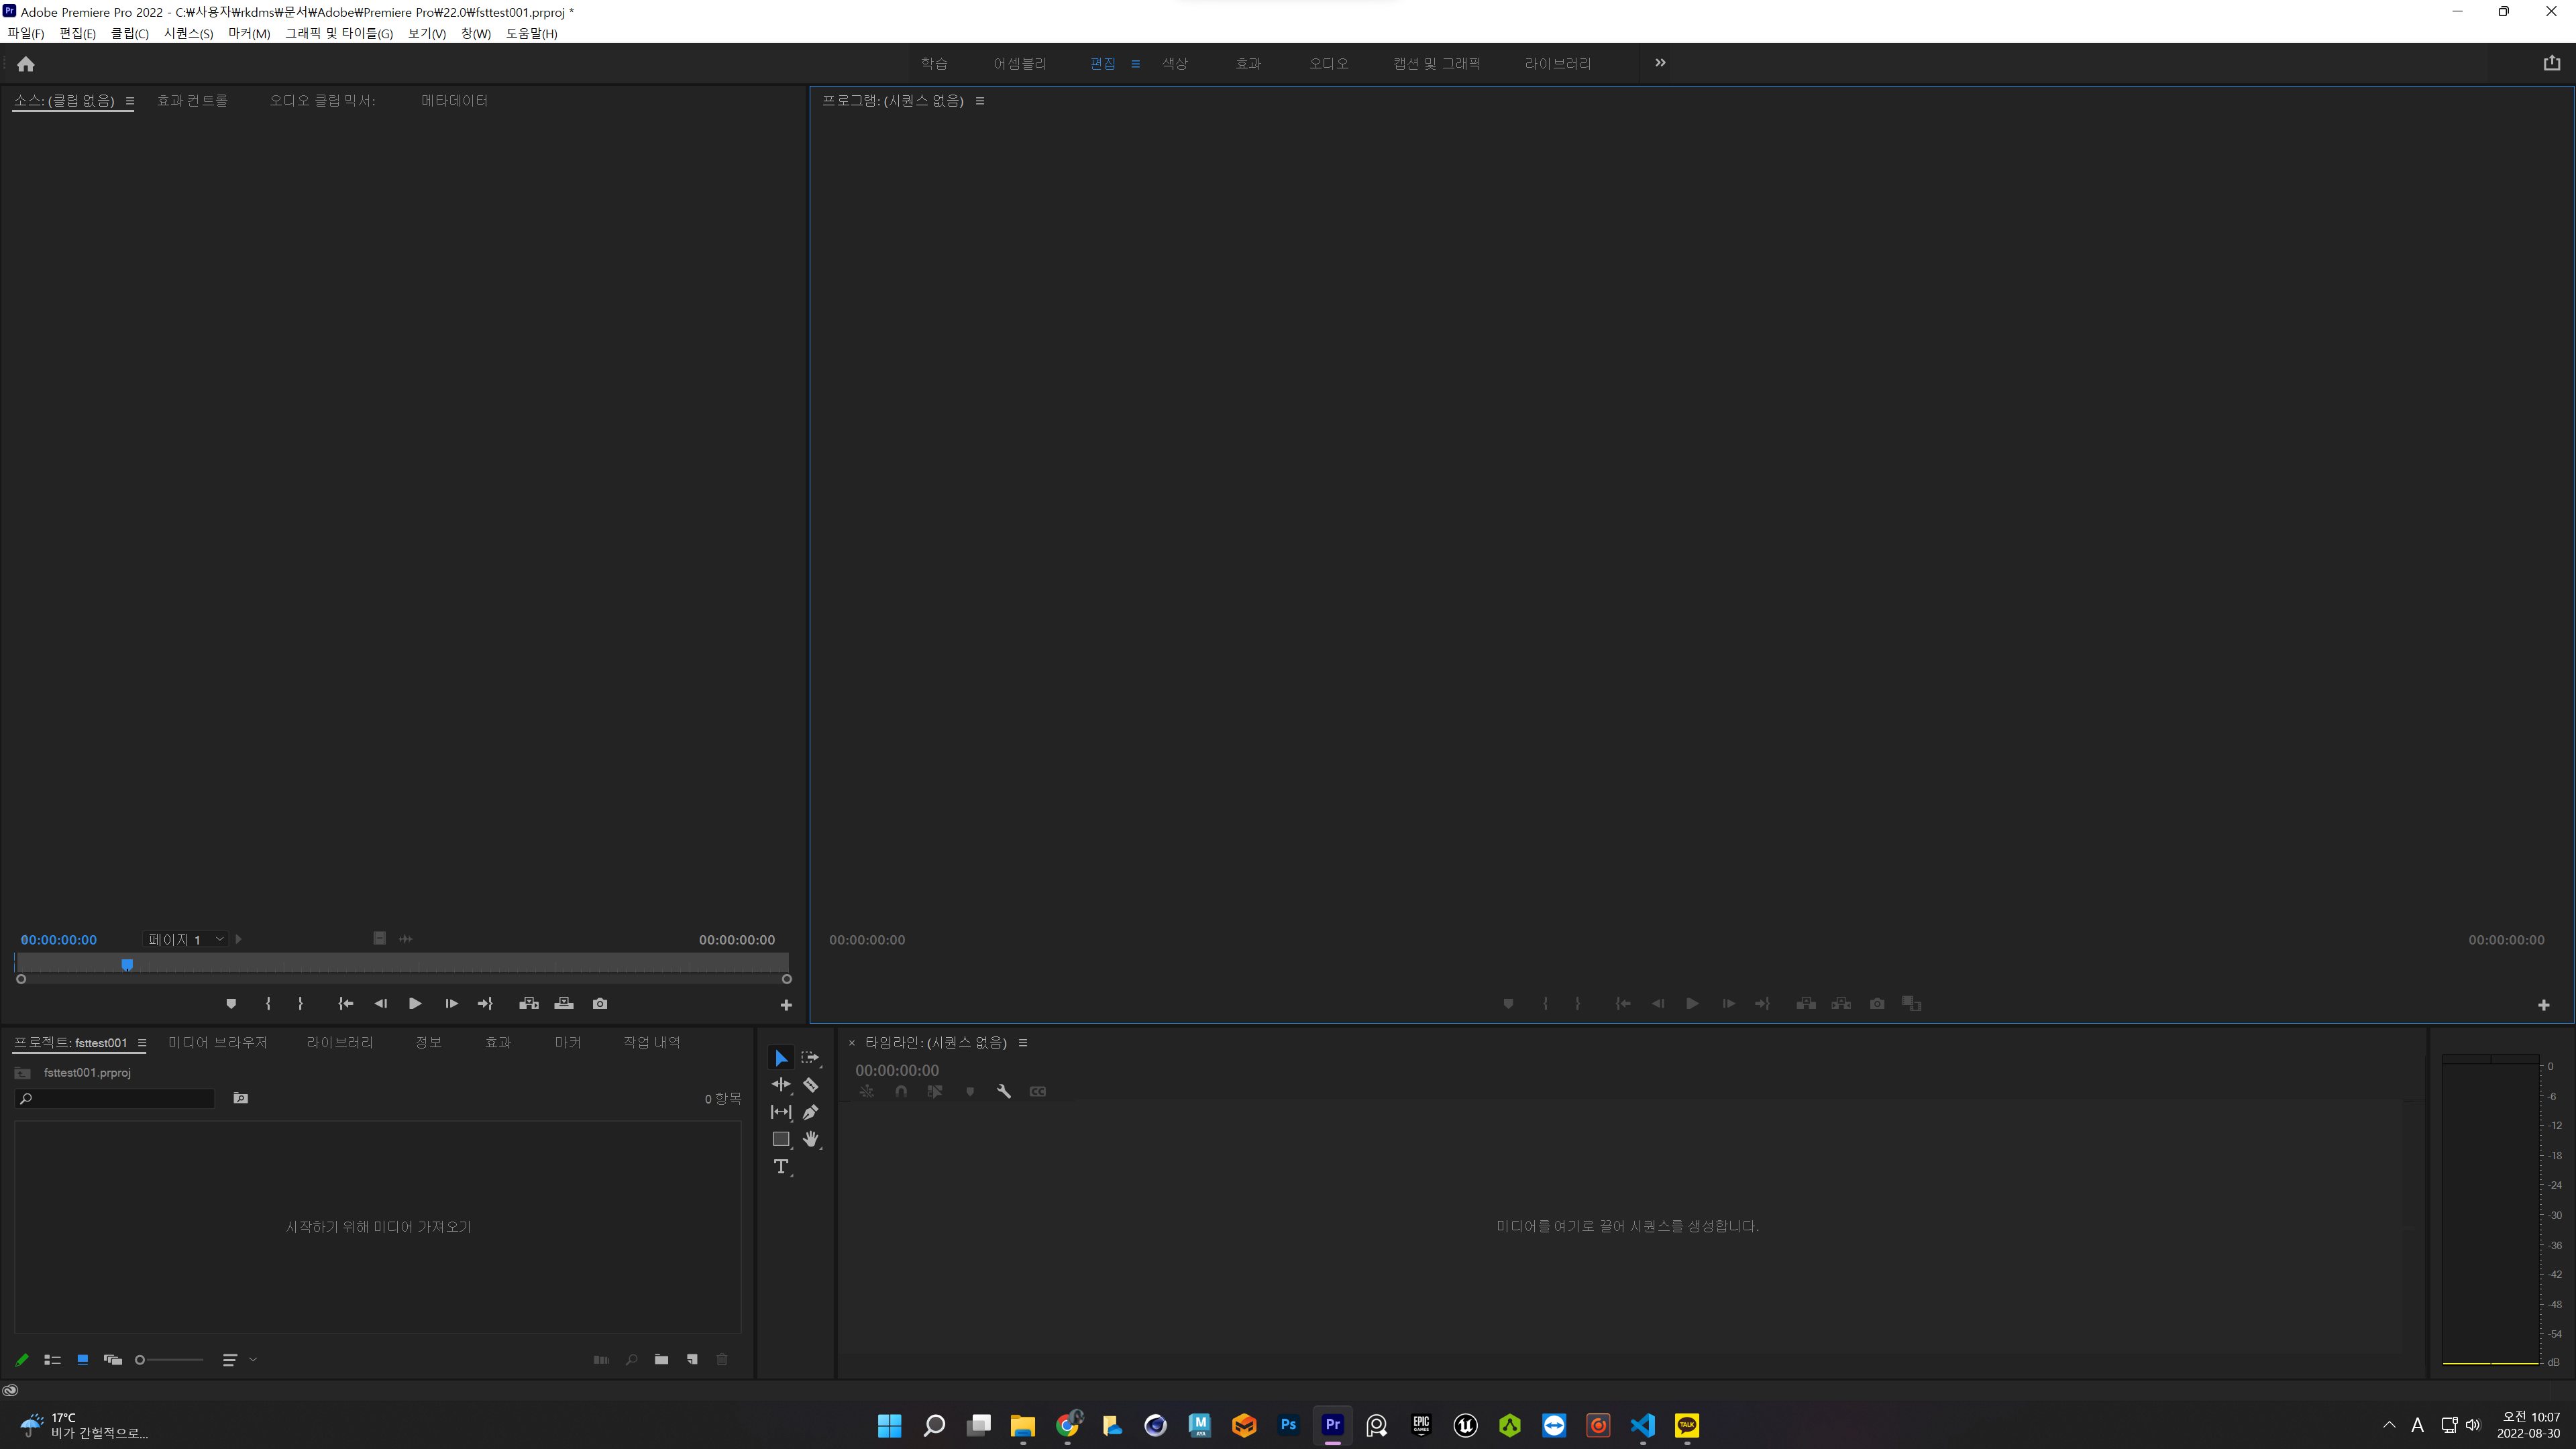Select the Track Select Forward tool
This screenshot has width=2576, height=1449.
(x=810, y=1058)
